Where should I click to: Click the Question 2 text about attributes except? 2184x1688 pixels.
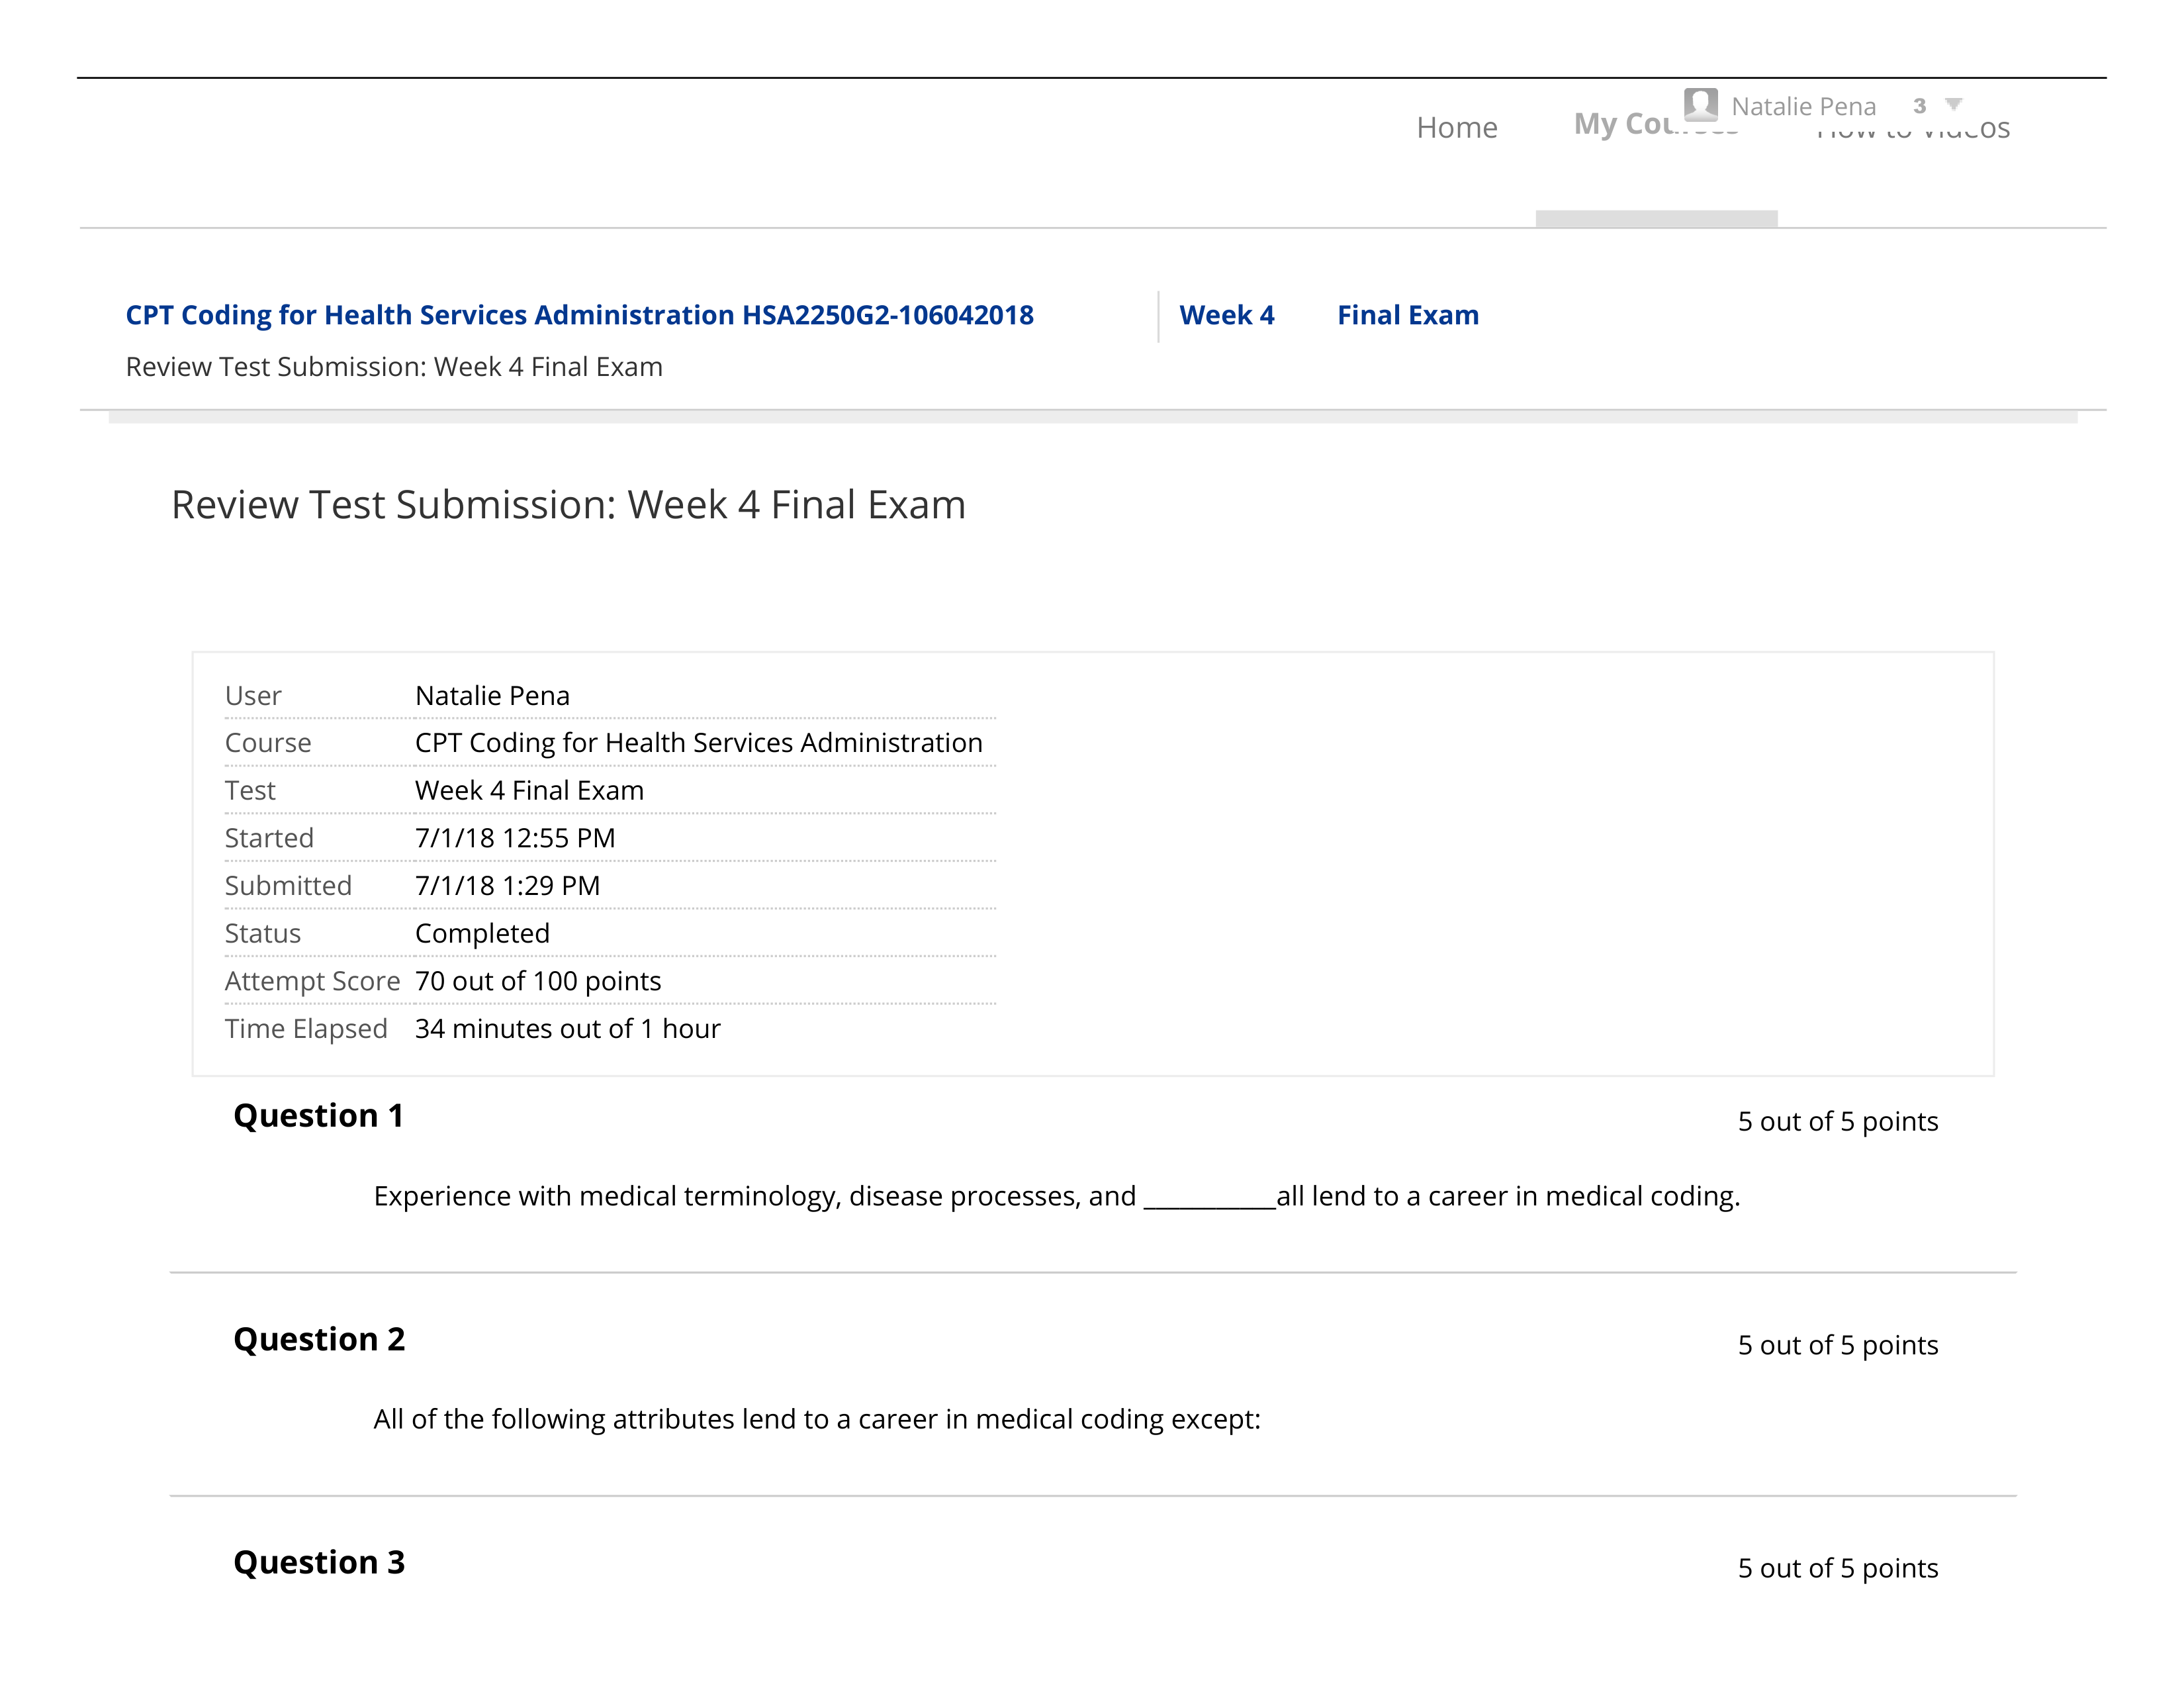click(x=817, y=1419)
